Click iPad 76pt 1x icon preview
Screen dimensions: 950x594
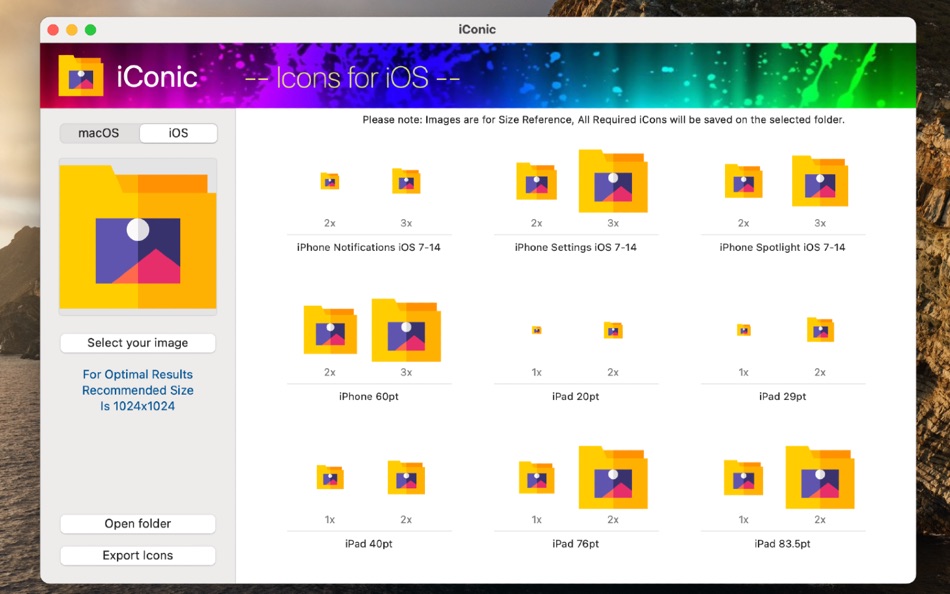(536, 478)
